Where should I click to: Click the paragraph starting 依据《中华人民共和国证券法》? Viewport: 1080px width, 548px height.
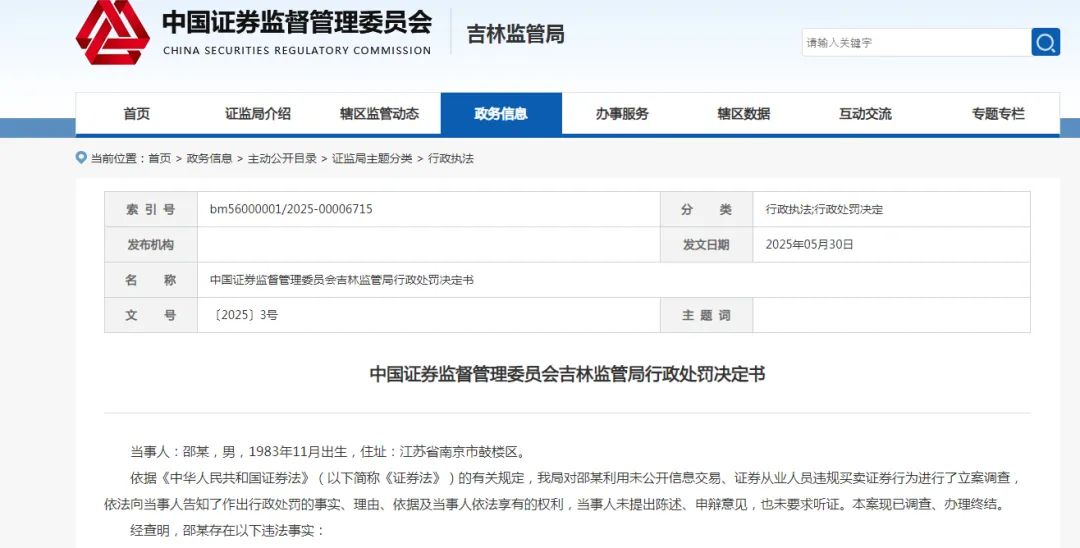[x=563, y=491]
